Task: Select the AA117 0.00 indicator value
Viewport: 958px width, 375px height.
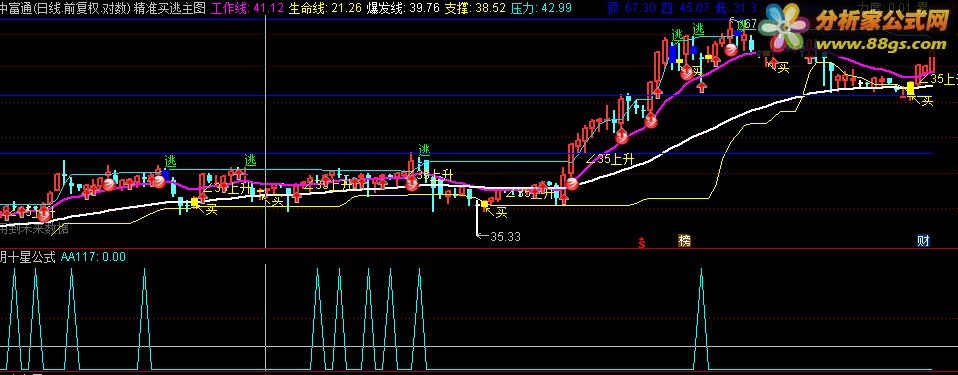Action: click(93, 257)
